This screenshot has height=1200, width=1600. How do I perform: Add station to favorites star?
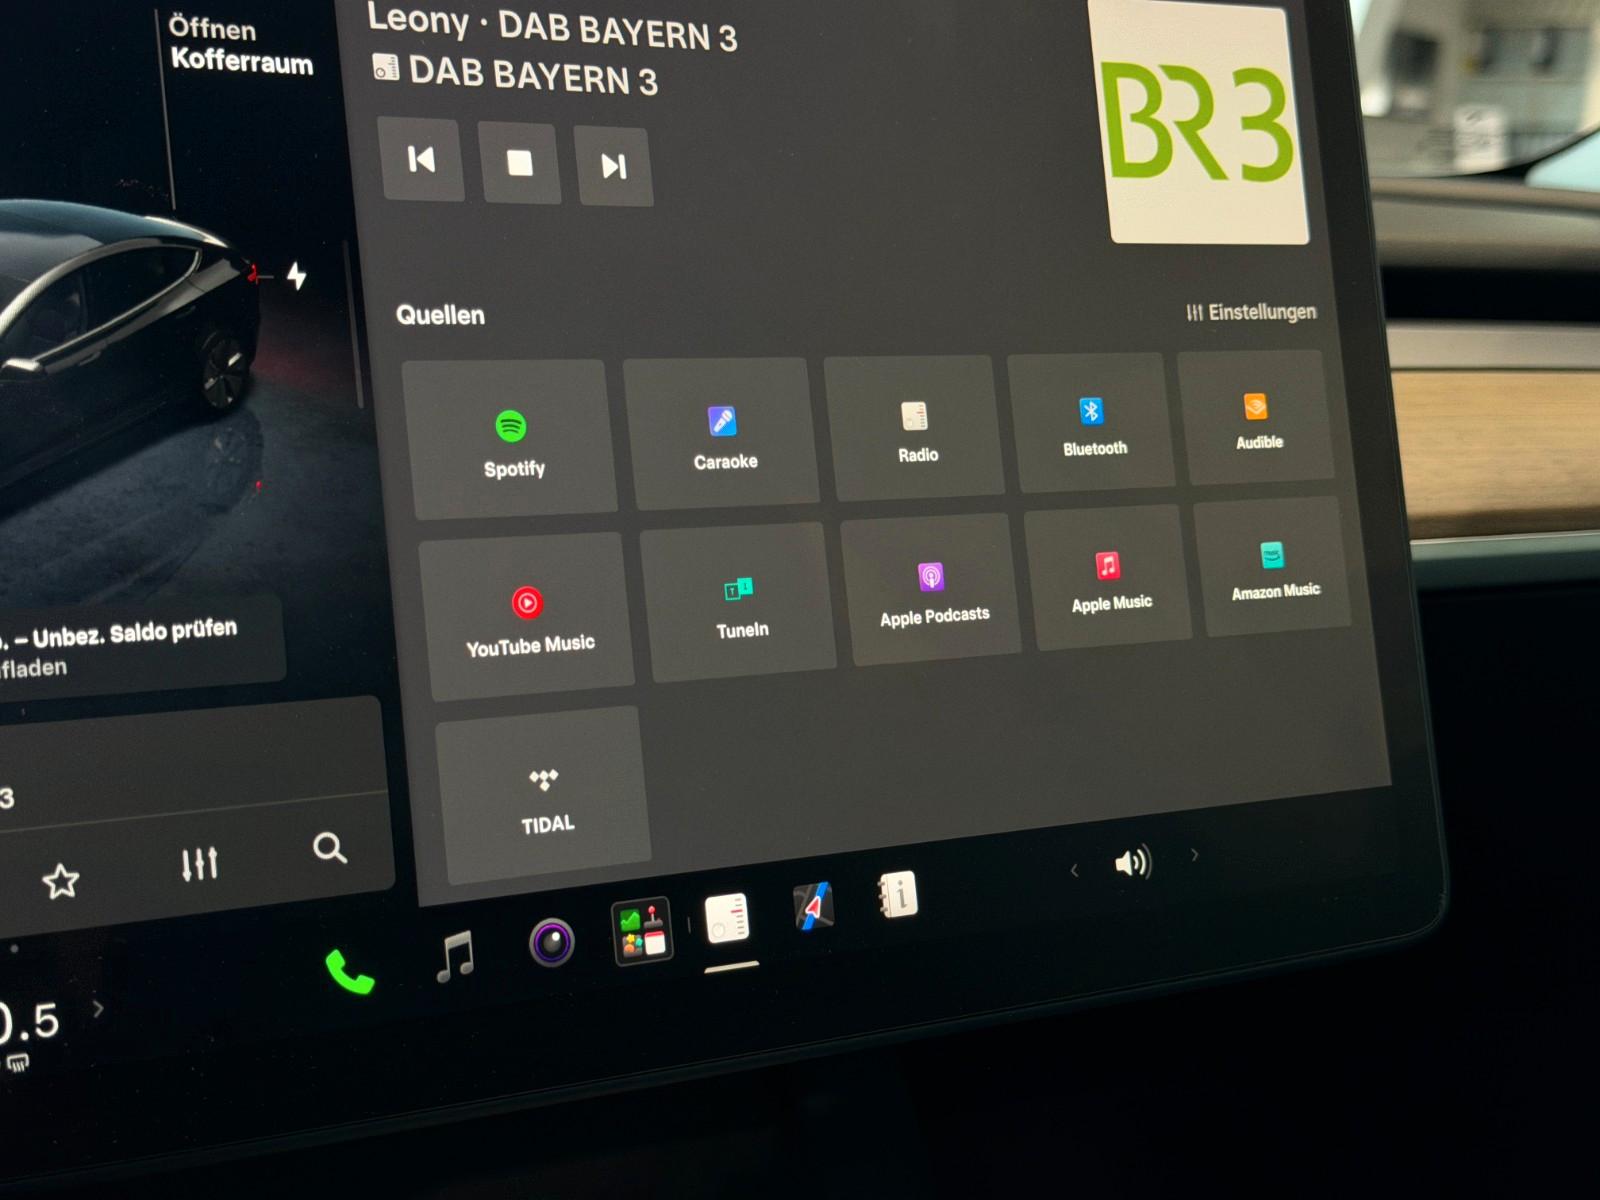pyautogui.click(x=60, y=881)
